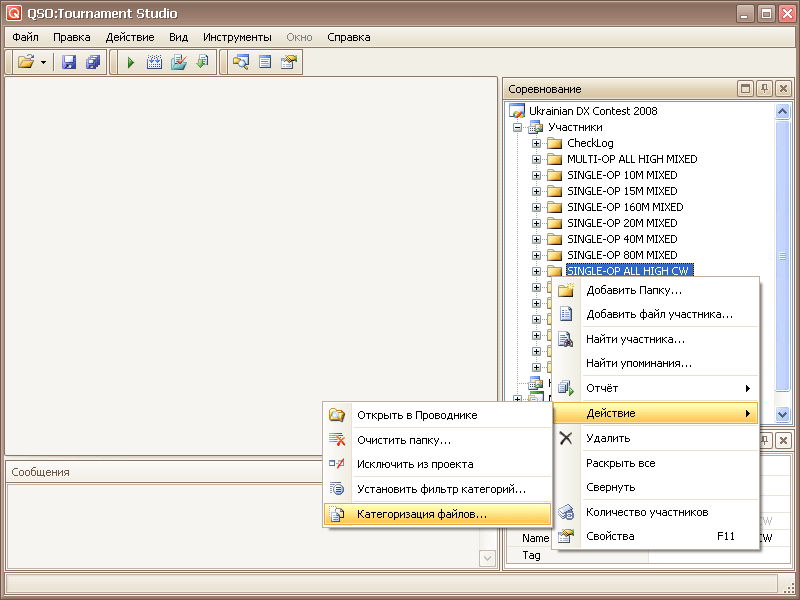Open the Инструменты menu
Screen dimensions: 800x600
[x=237, y=37]
